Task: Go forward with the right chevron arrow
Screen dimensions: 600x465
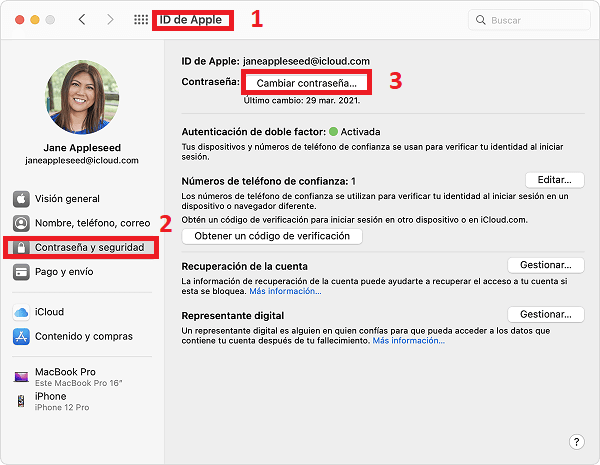Action: [x=110, y=20]
